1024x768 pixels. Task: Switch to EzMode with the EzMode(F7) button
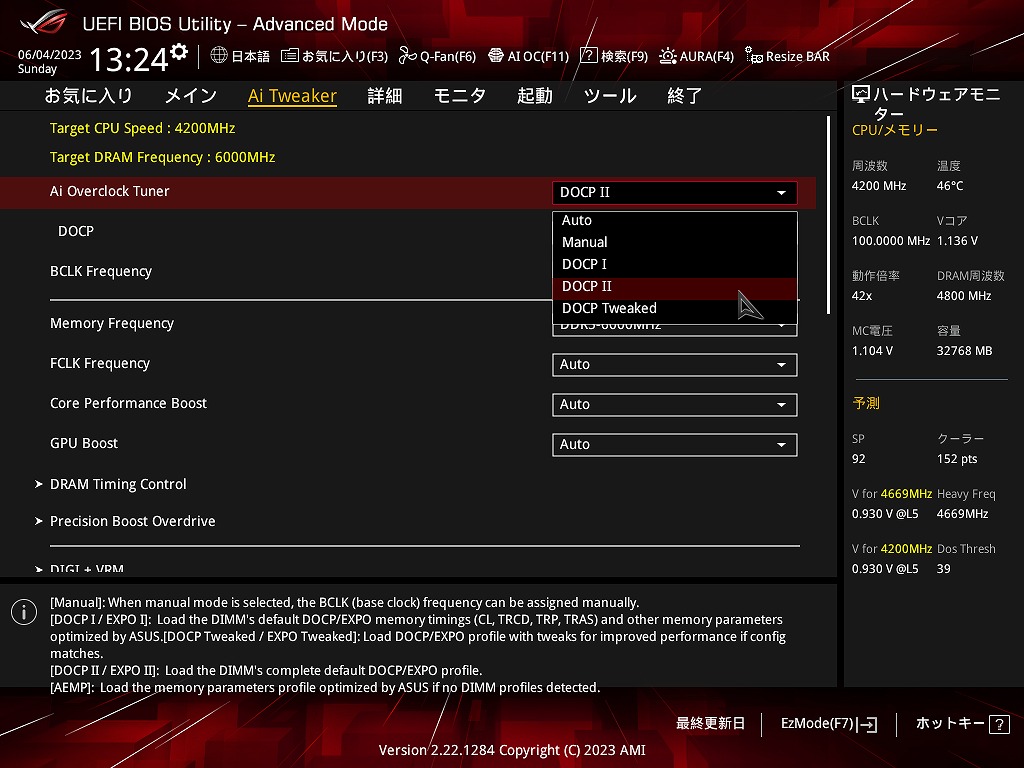click(828, 724)
